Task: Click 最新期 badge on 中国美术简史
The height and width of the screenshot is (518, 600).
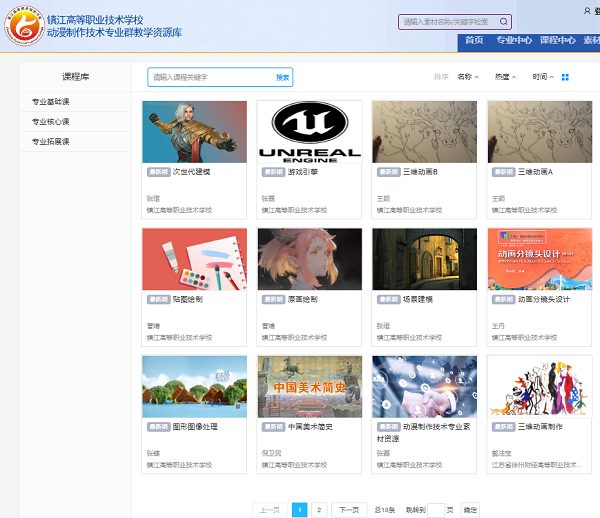Action: [x=274, y=427]
